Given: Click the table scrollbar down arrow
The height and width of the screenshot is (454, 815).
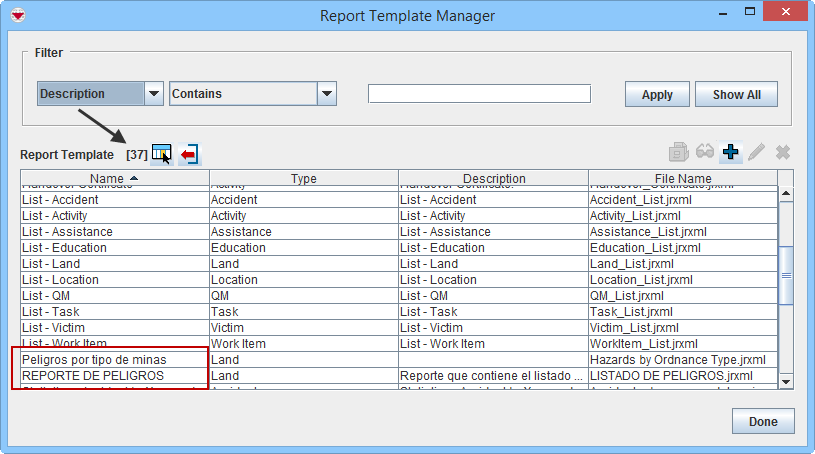Looking at the screenshot, I should coord(785,381).
